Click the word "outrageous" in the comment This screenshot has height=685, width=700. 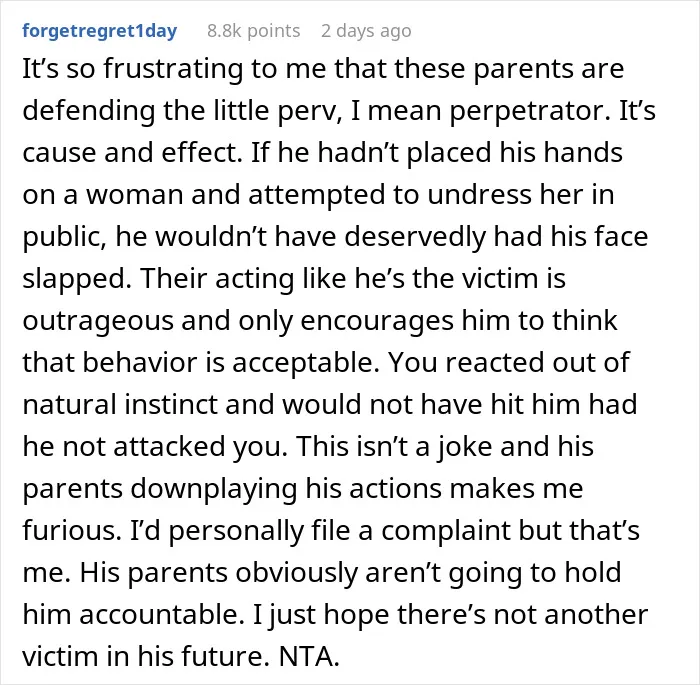tap(98, 321)
